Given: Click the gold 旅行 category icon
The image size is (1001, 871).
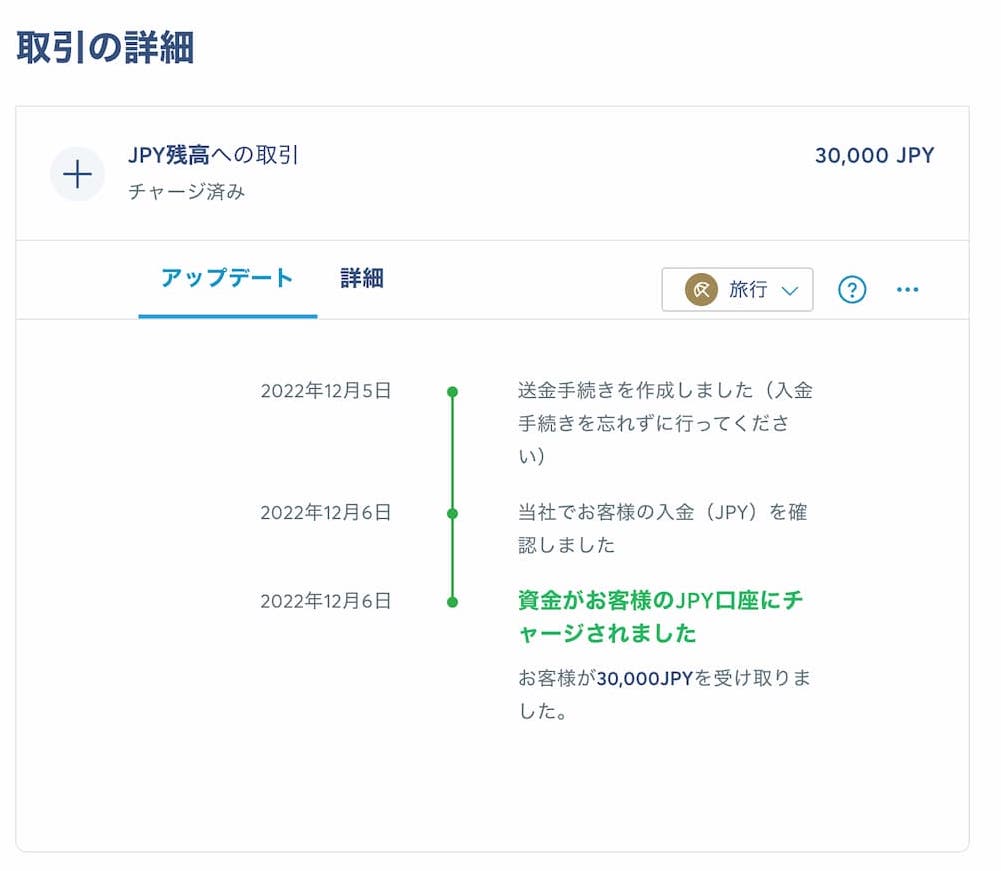Looking at the screenshot, I should tap(701, 290).
